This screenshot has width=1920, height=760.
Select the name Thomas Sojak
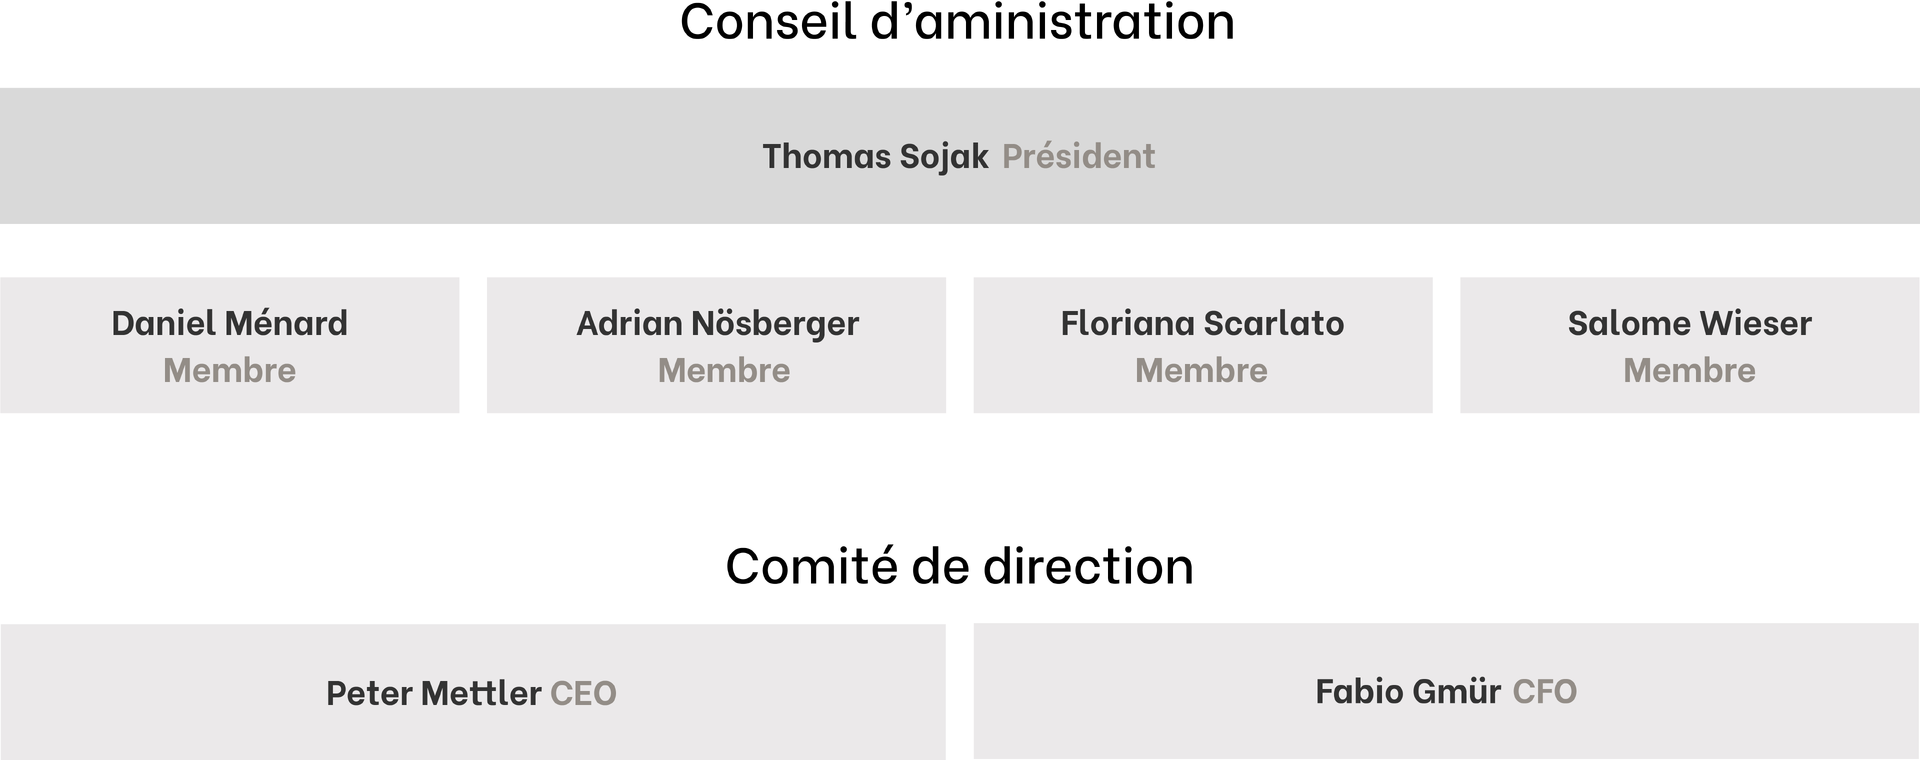coord(875,157)
